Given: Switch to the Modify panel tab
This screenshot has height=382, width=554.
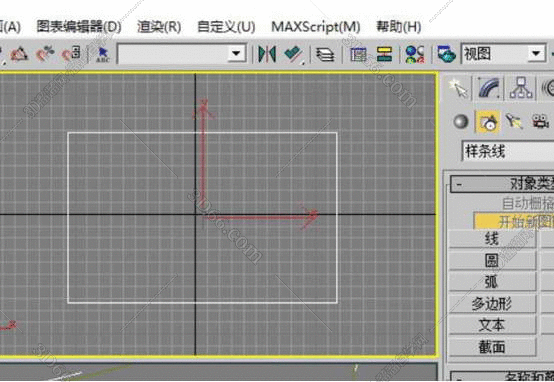Looking at the screenshot, I should click(489, 88).
